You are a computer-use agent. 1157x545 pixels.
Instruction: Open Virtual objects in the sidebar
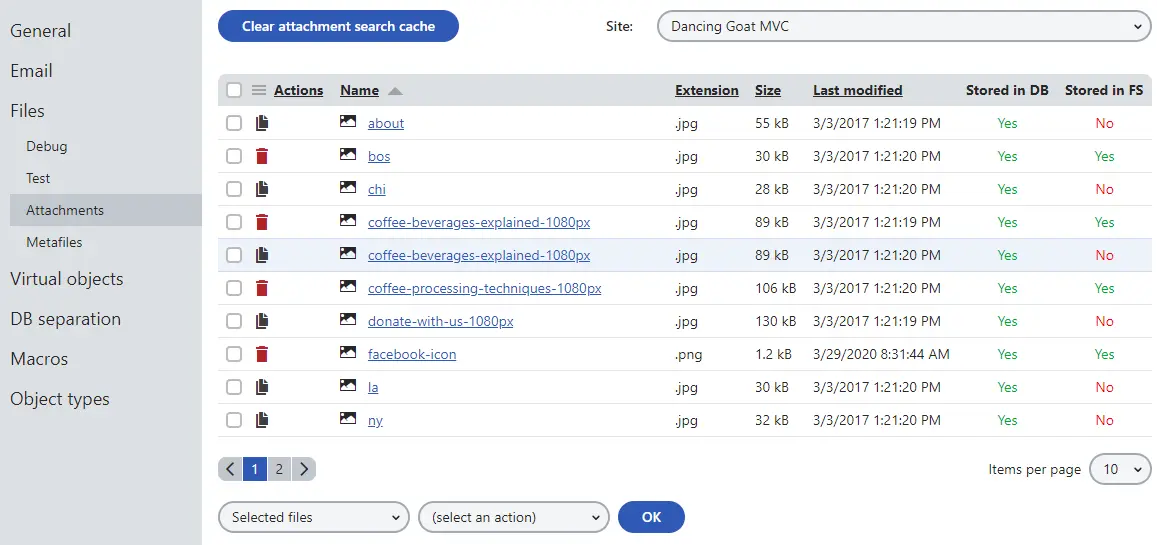click(66, 280)
